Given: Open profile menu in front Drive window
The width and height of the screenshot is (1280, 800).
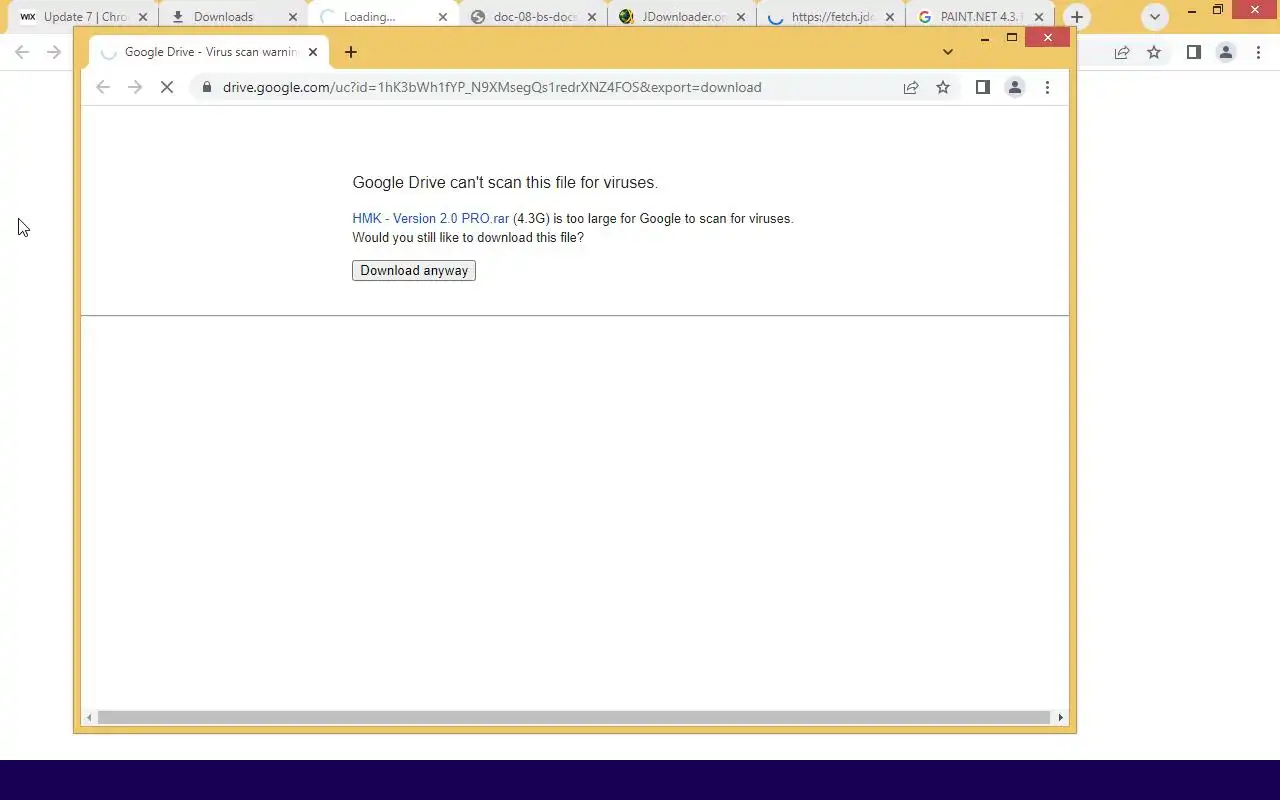Looking at the screenshot, I should click(1015, 87).
